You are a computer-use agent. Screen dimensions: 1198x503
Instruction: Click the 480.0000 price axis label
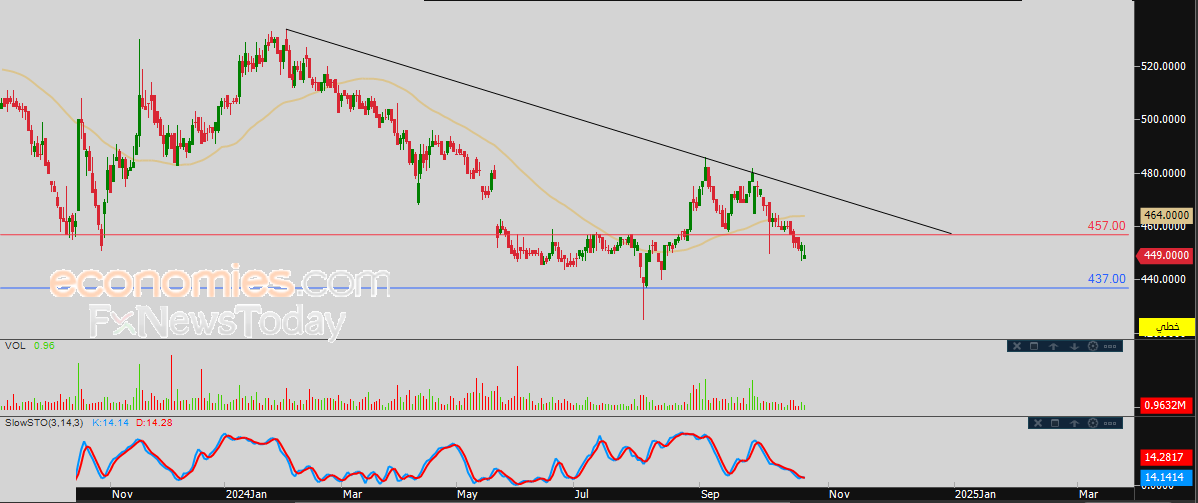tap(1165, 174)
